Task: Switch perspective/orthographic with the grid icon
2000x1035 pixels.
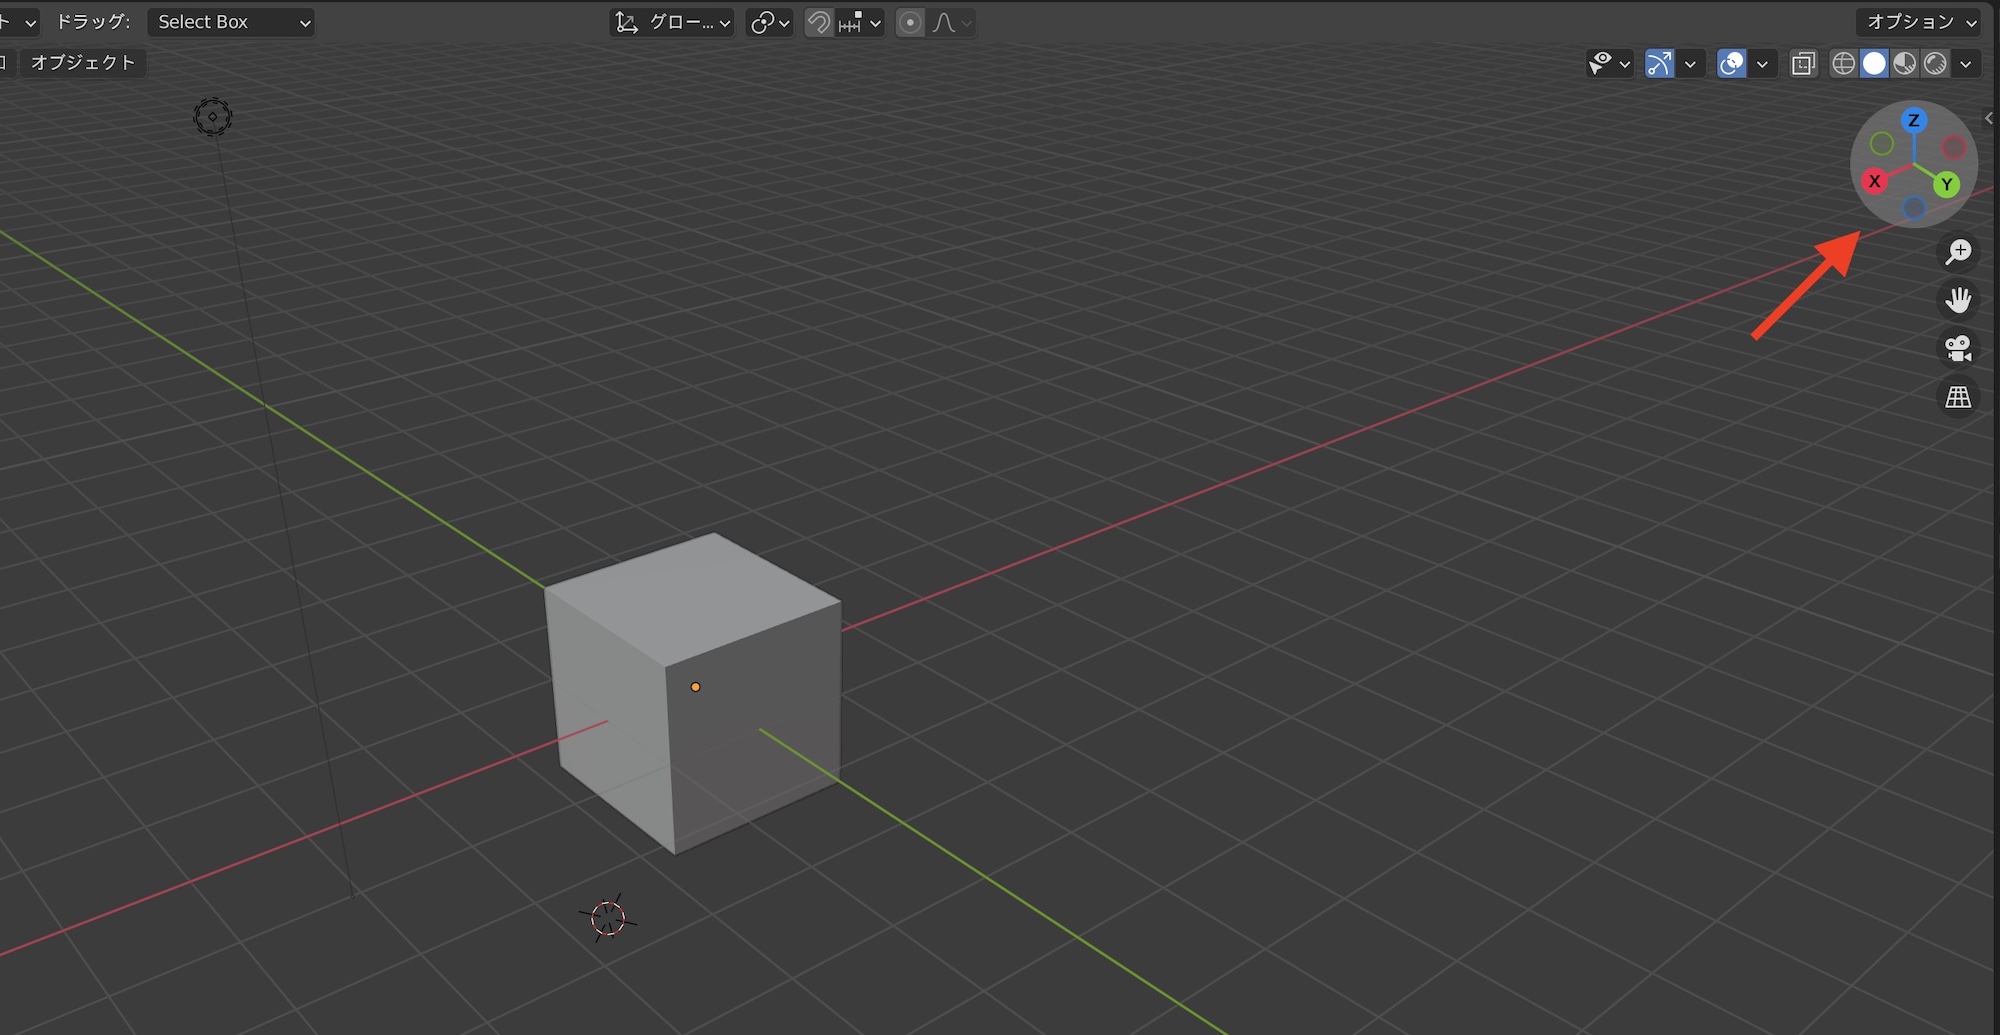Action: click(x=1958, y=397)
